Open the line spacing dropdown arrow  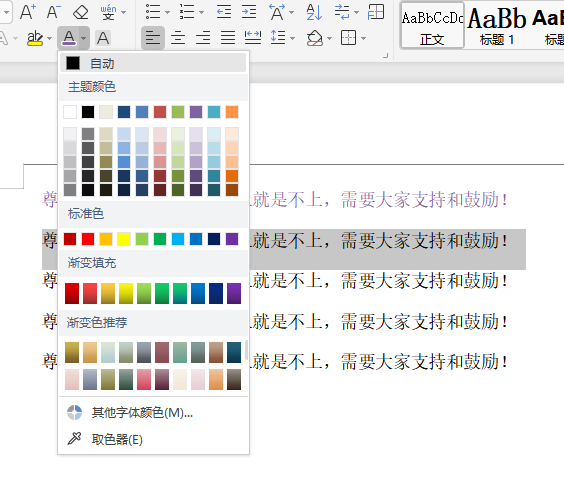point(292,38)
